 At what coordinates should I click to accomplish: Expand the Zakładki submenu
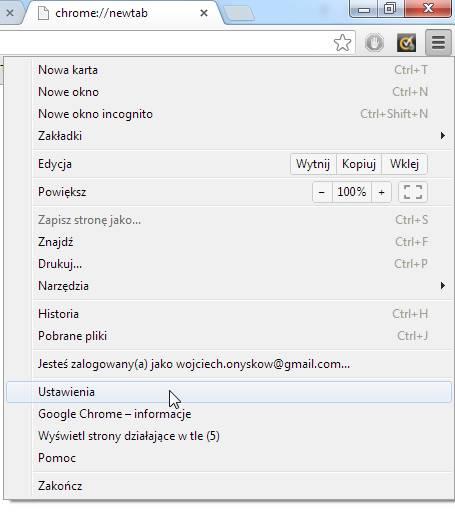pos(229,136)
